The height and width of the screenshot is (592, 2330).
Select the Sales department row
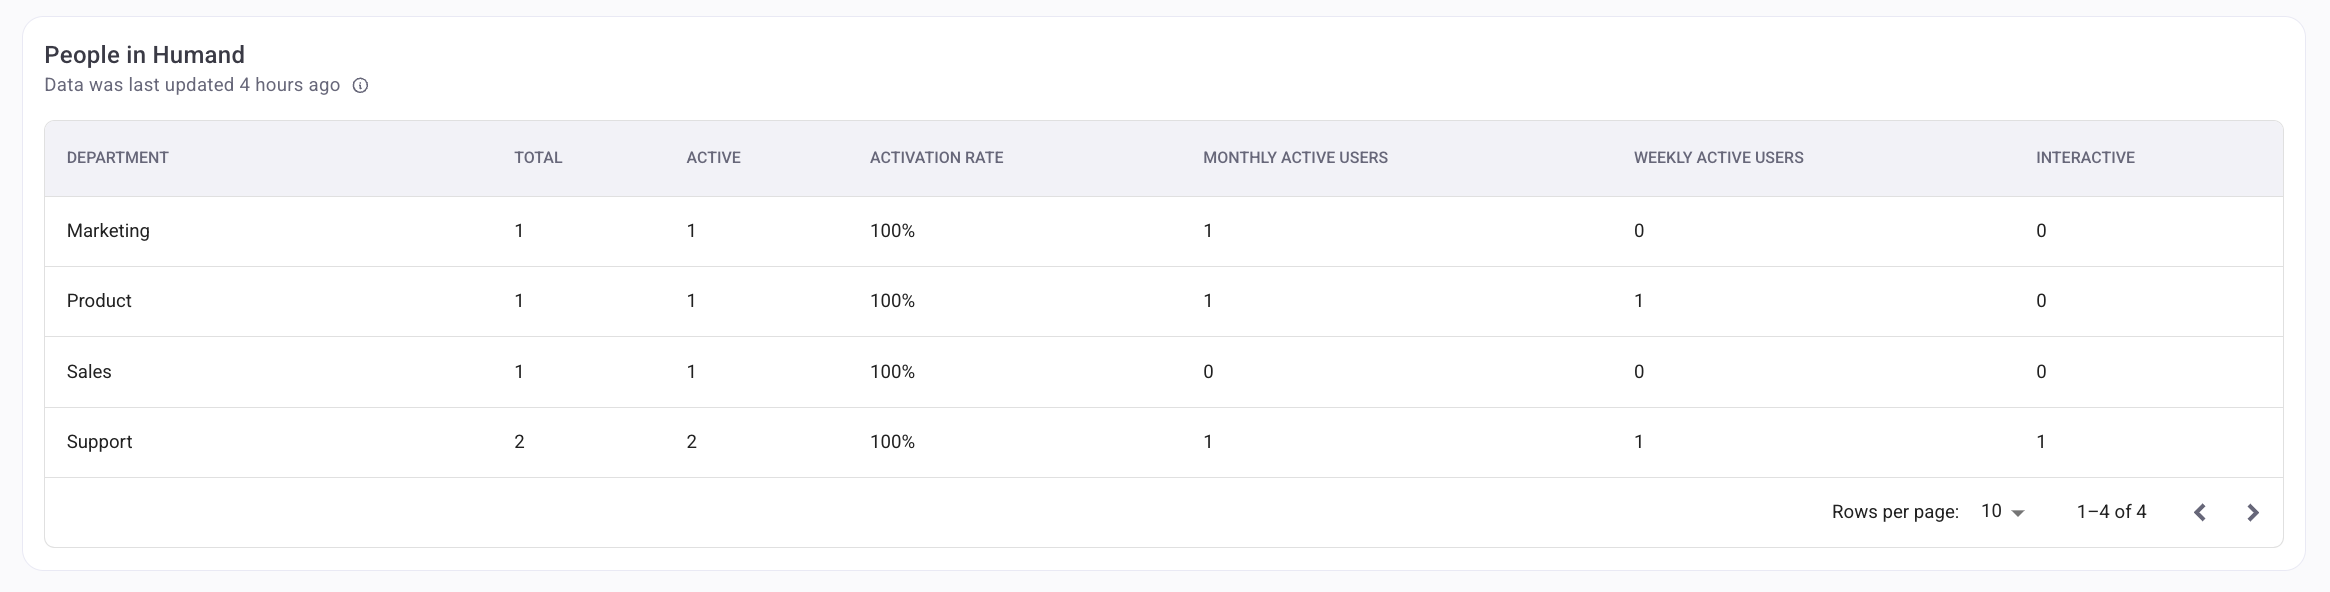pos(89,372)
